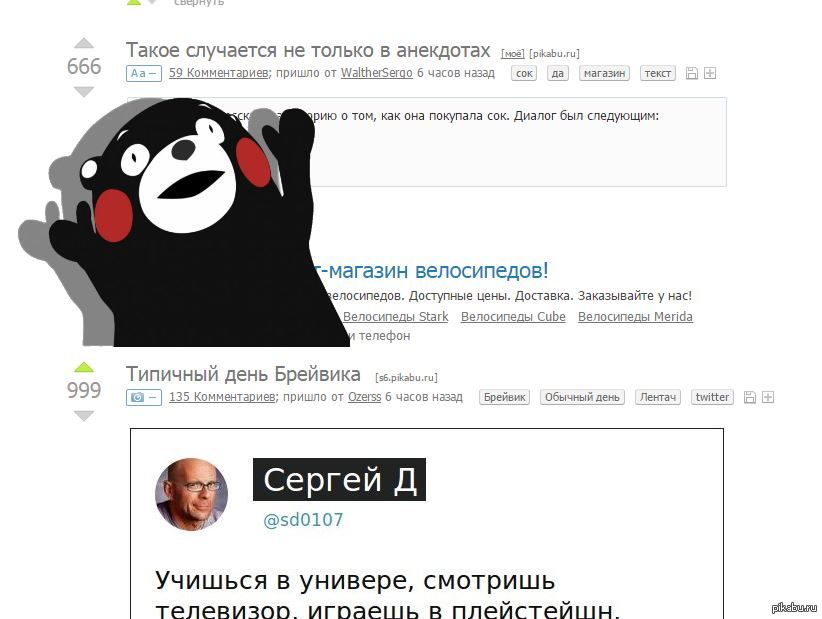Screen dimensions: 822x619
Task: Select the 'магазин' tag
Action: pyautogui.click(x=604, y=73)
